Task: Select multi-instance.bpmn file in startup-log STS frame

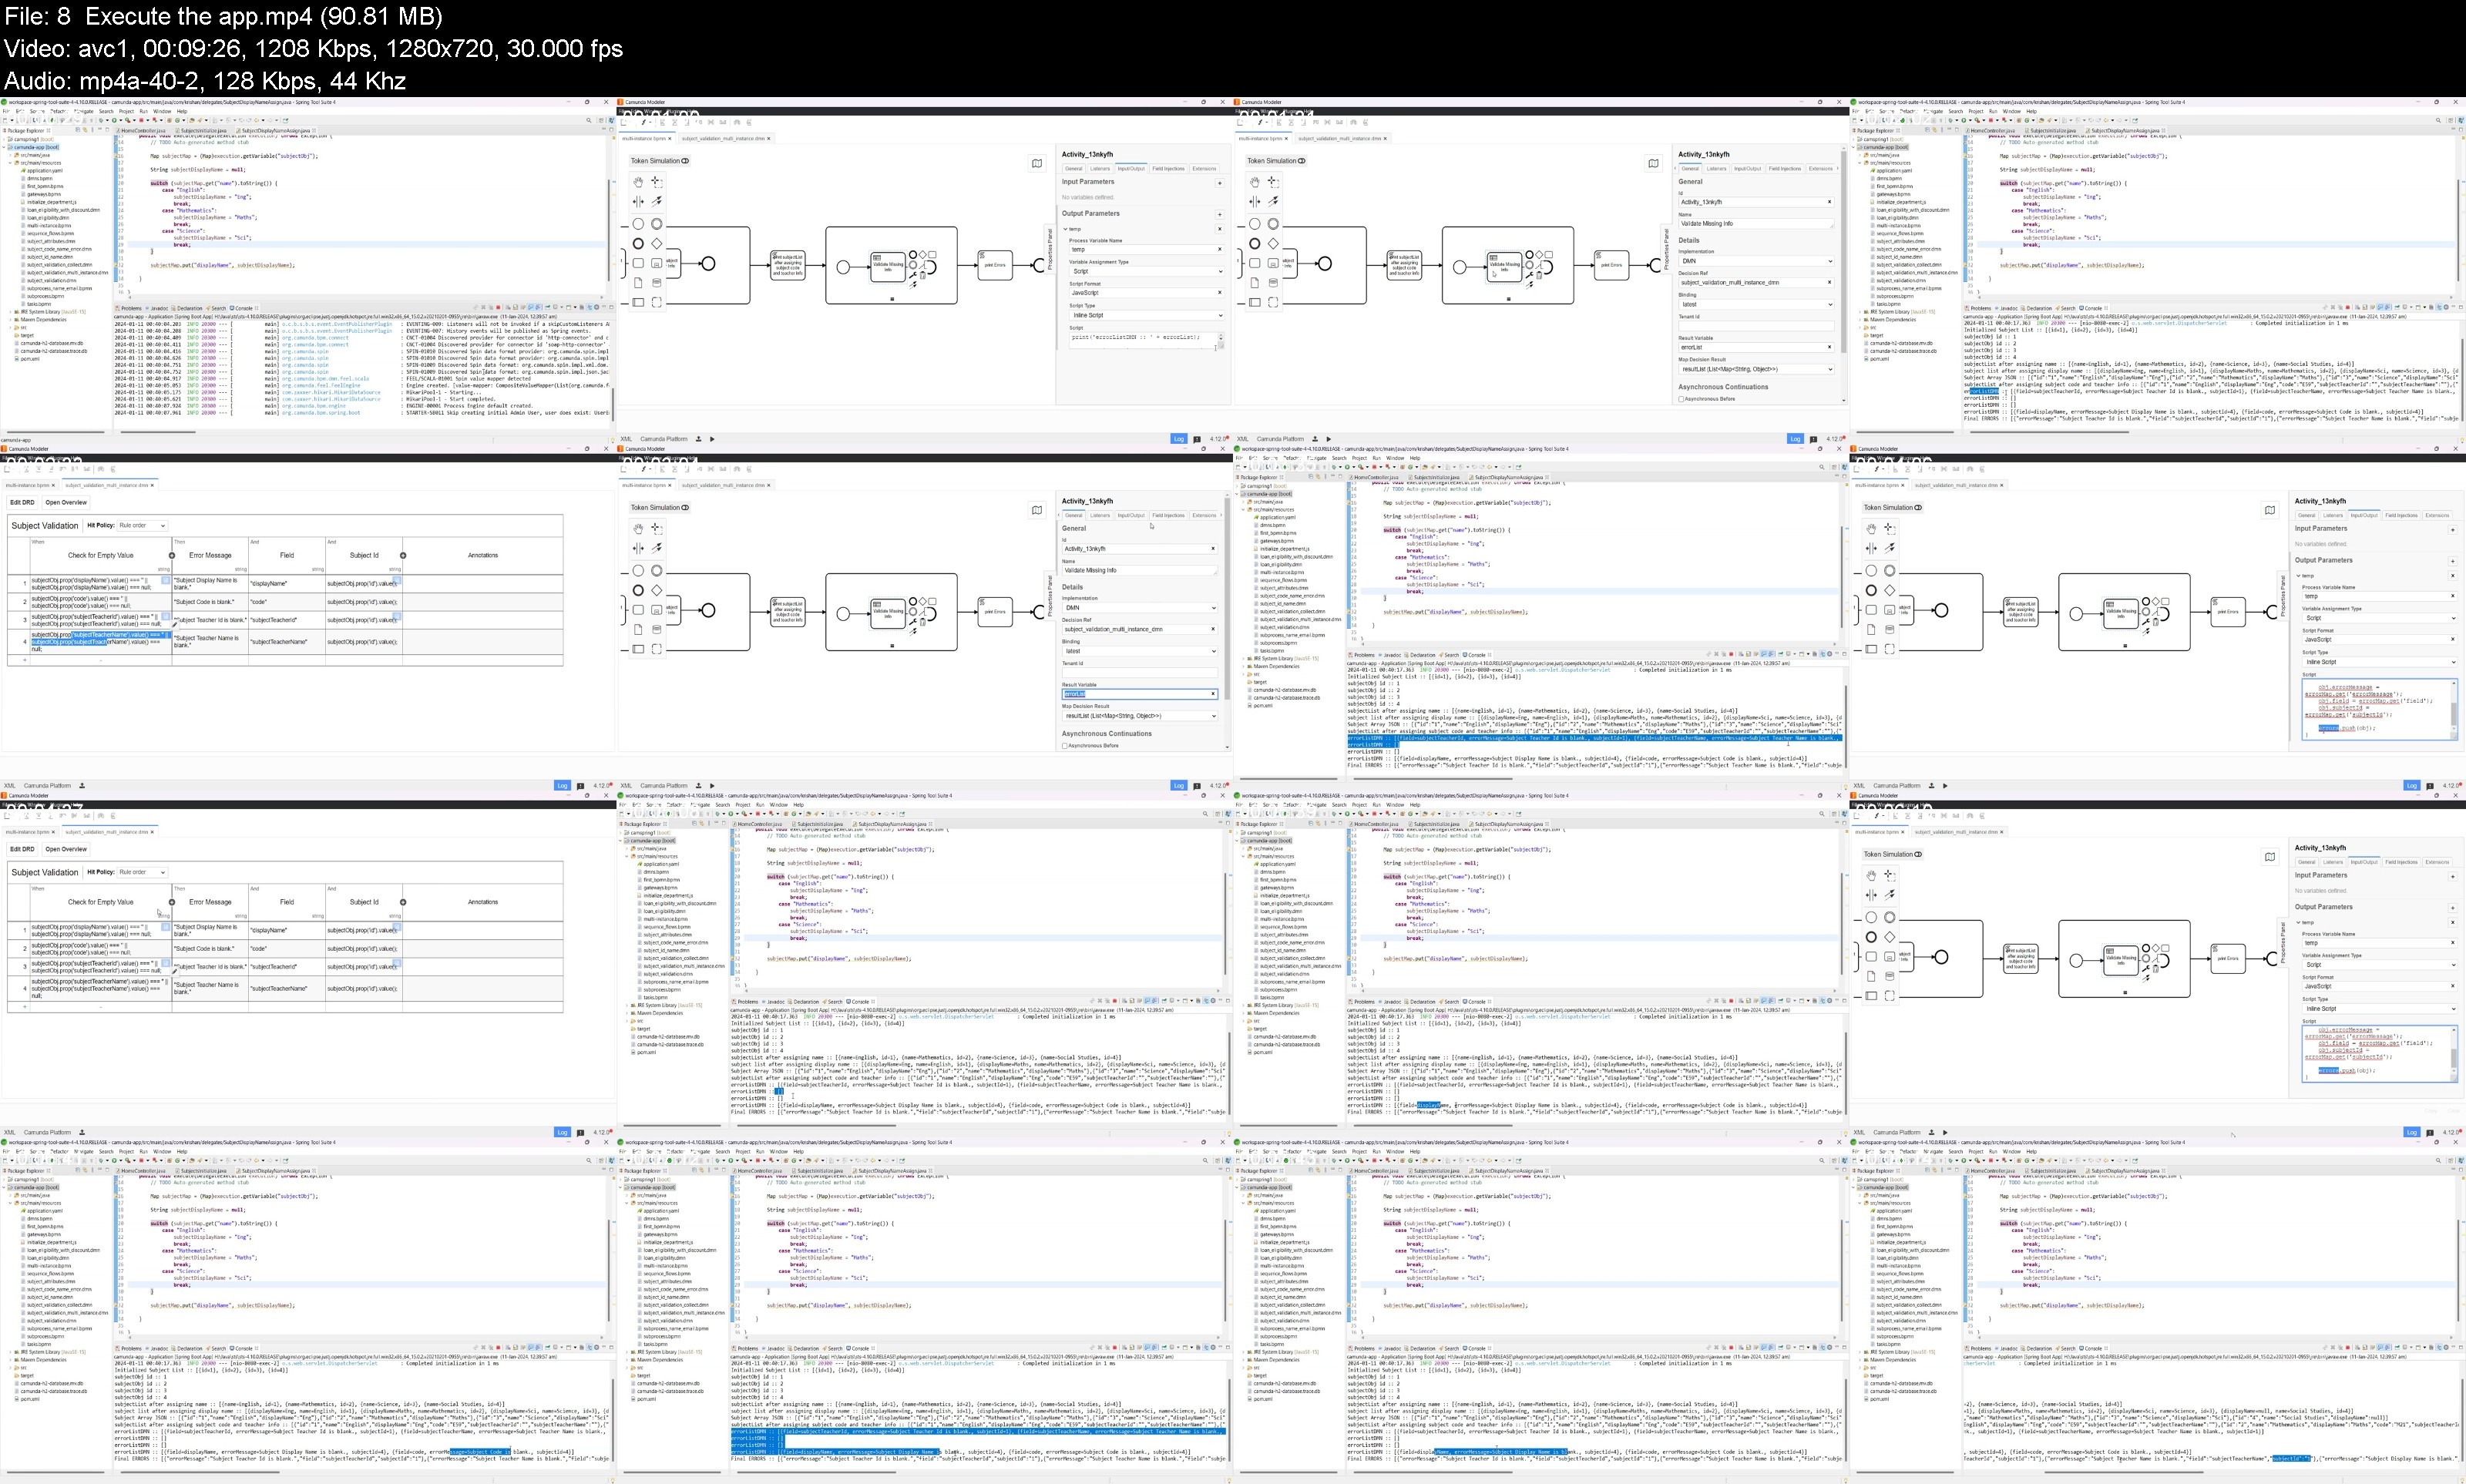Action: coord(48,226)
